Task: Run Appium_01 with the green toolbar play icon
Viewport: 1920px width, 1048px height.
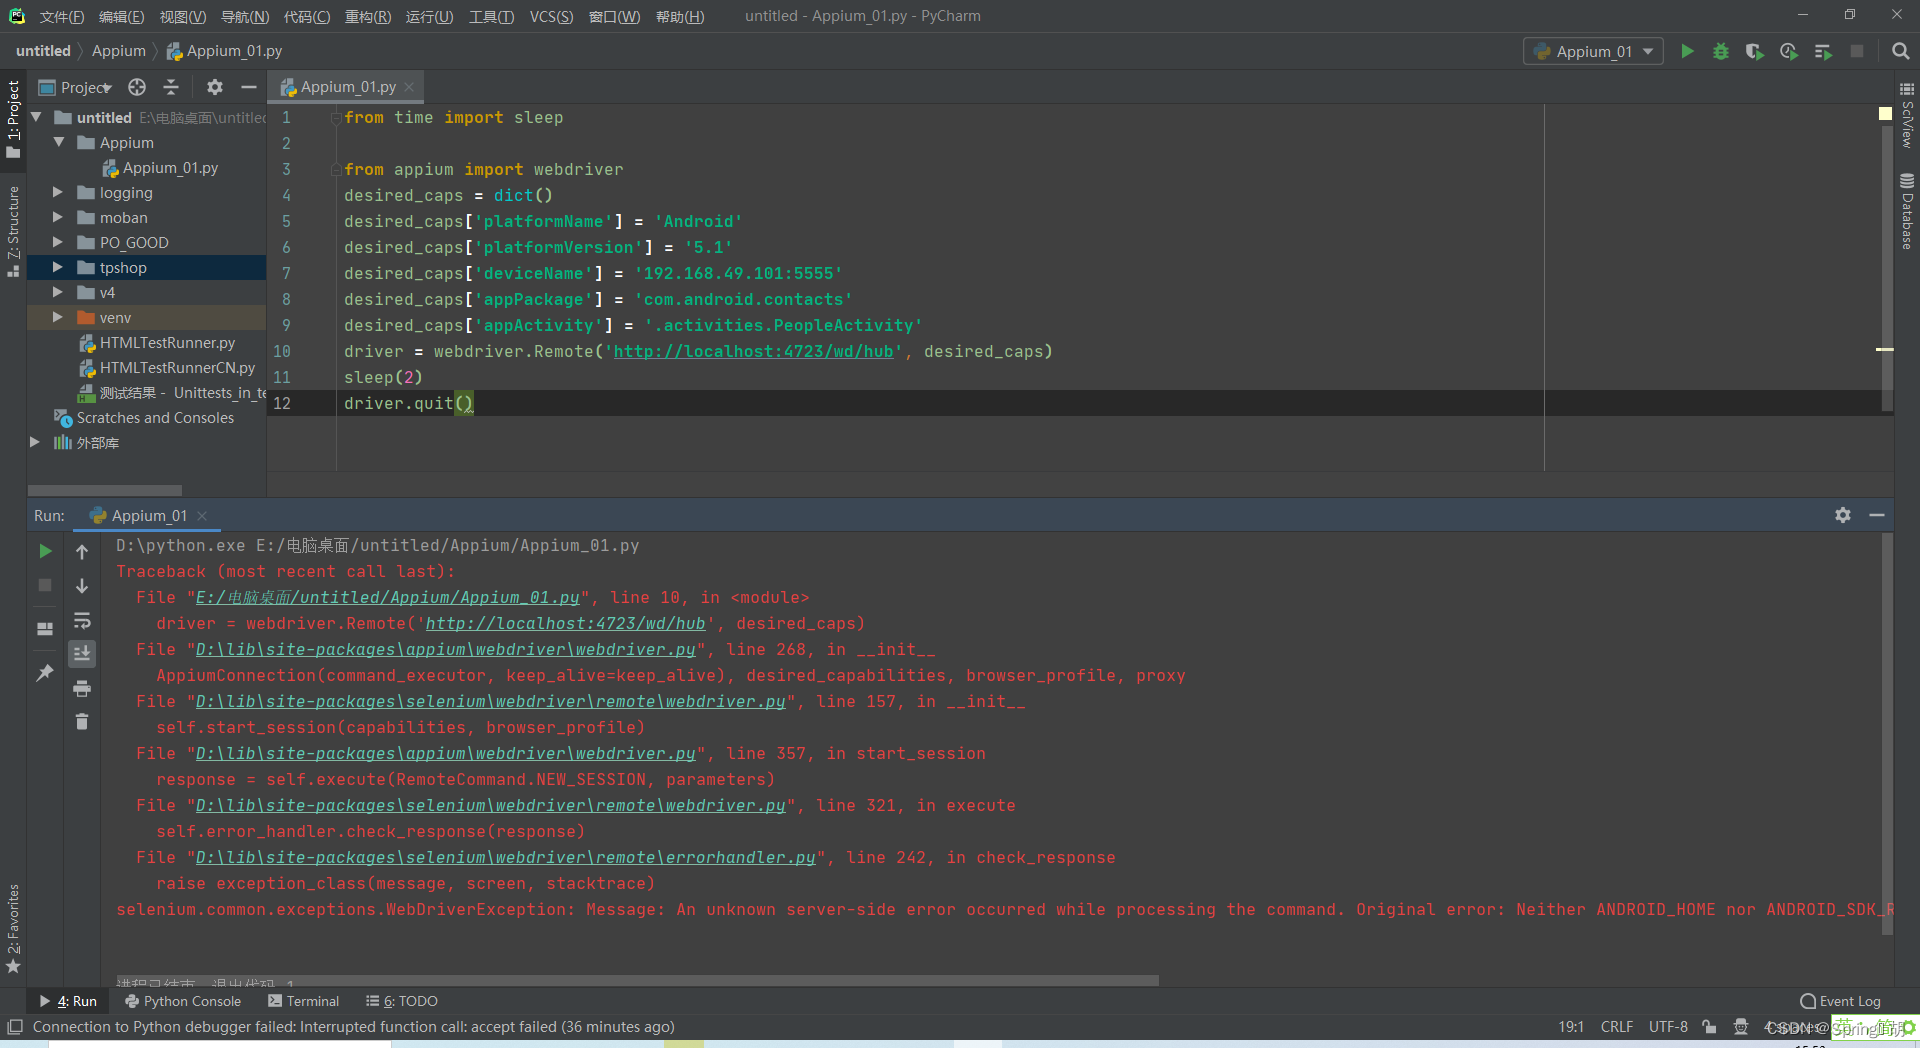Action: (x=1687, y=51)
